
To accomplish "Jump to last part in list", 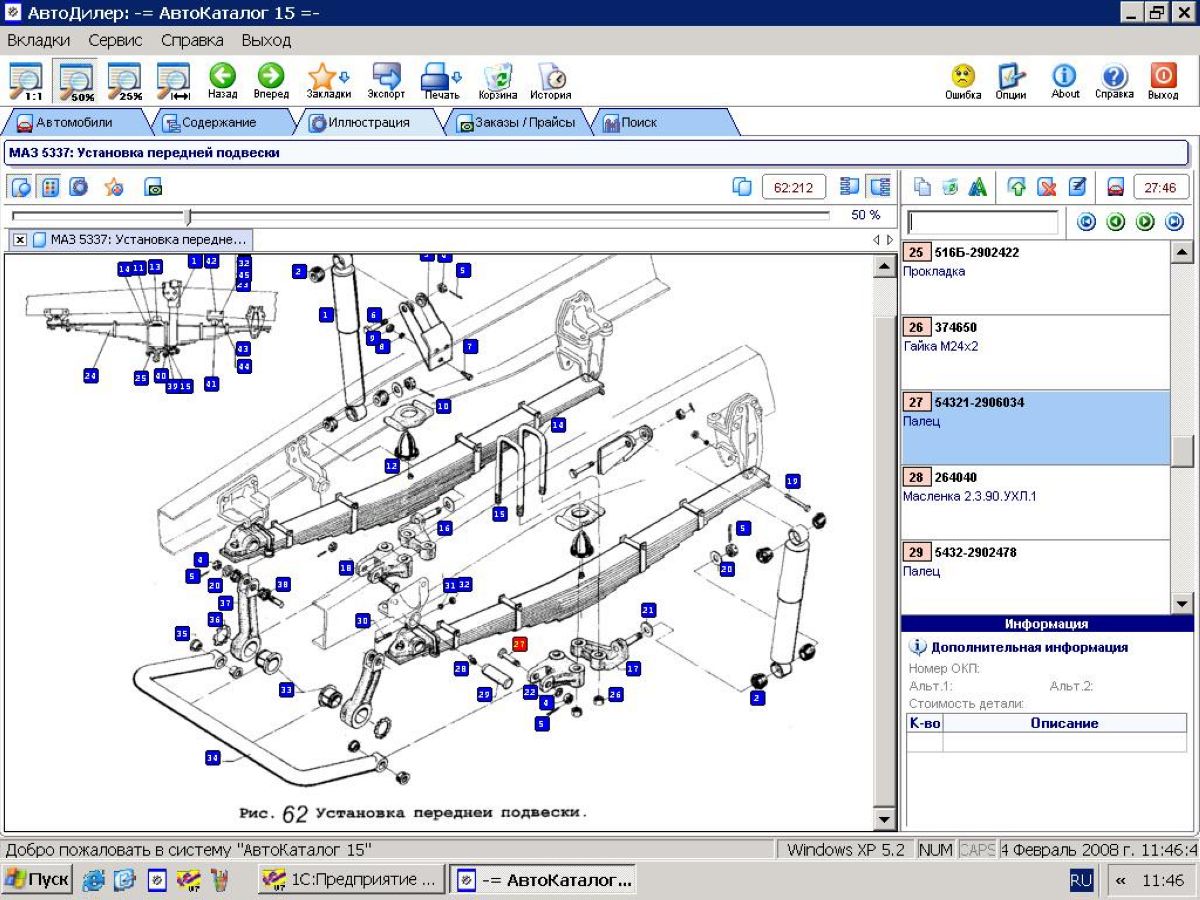I will [1175, 222].
